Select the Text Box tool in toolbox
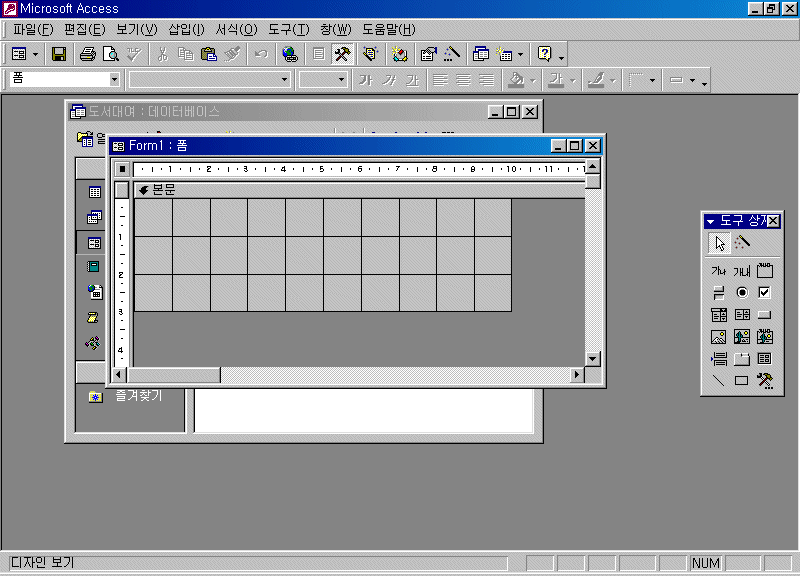The width and height of the screenshot is (800, 576). (x=742, y=271)
